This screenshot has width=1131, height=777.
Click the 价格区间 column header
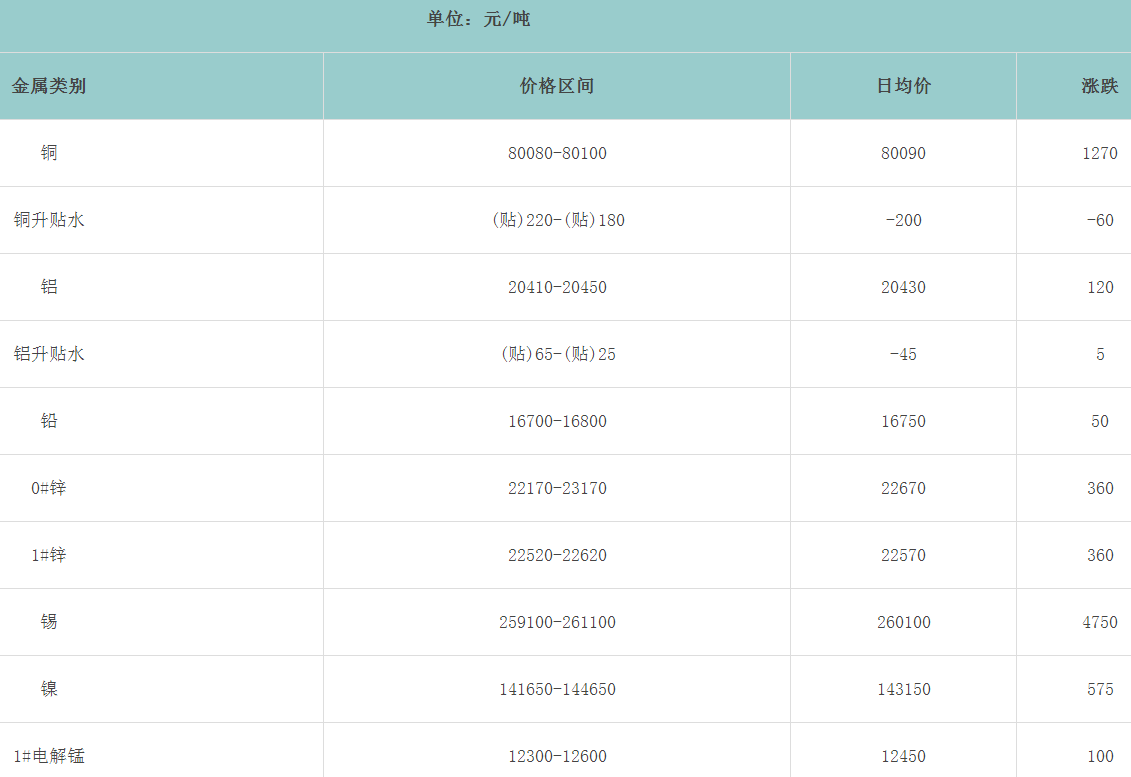[557, 86]
